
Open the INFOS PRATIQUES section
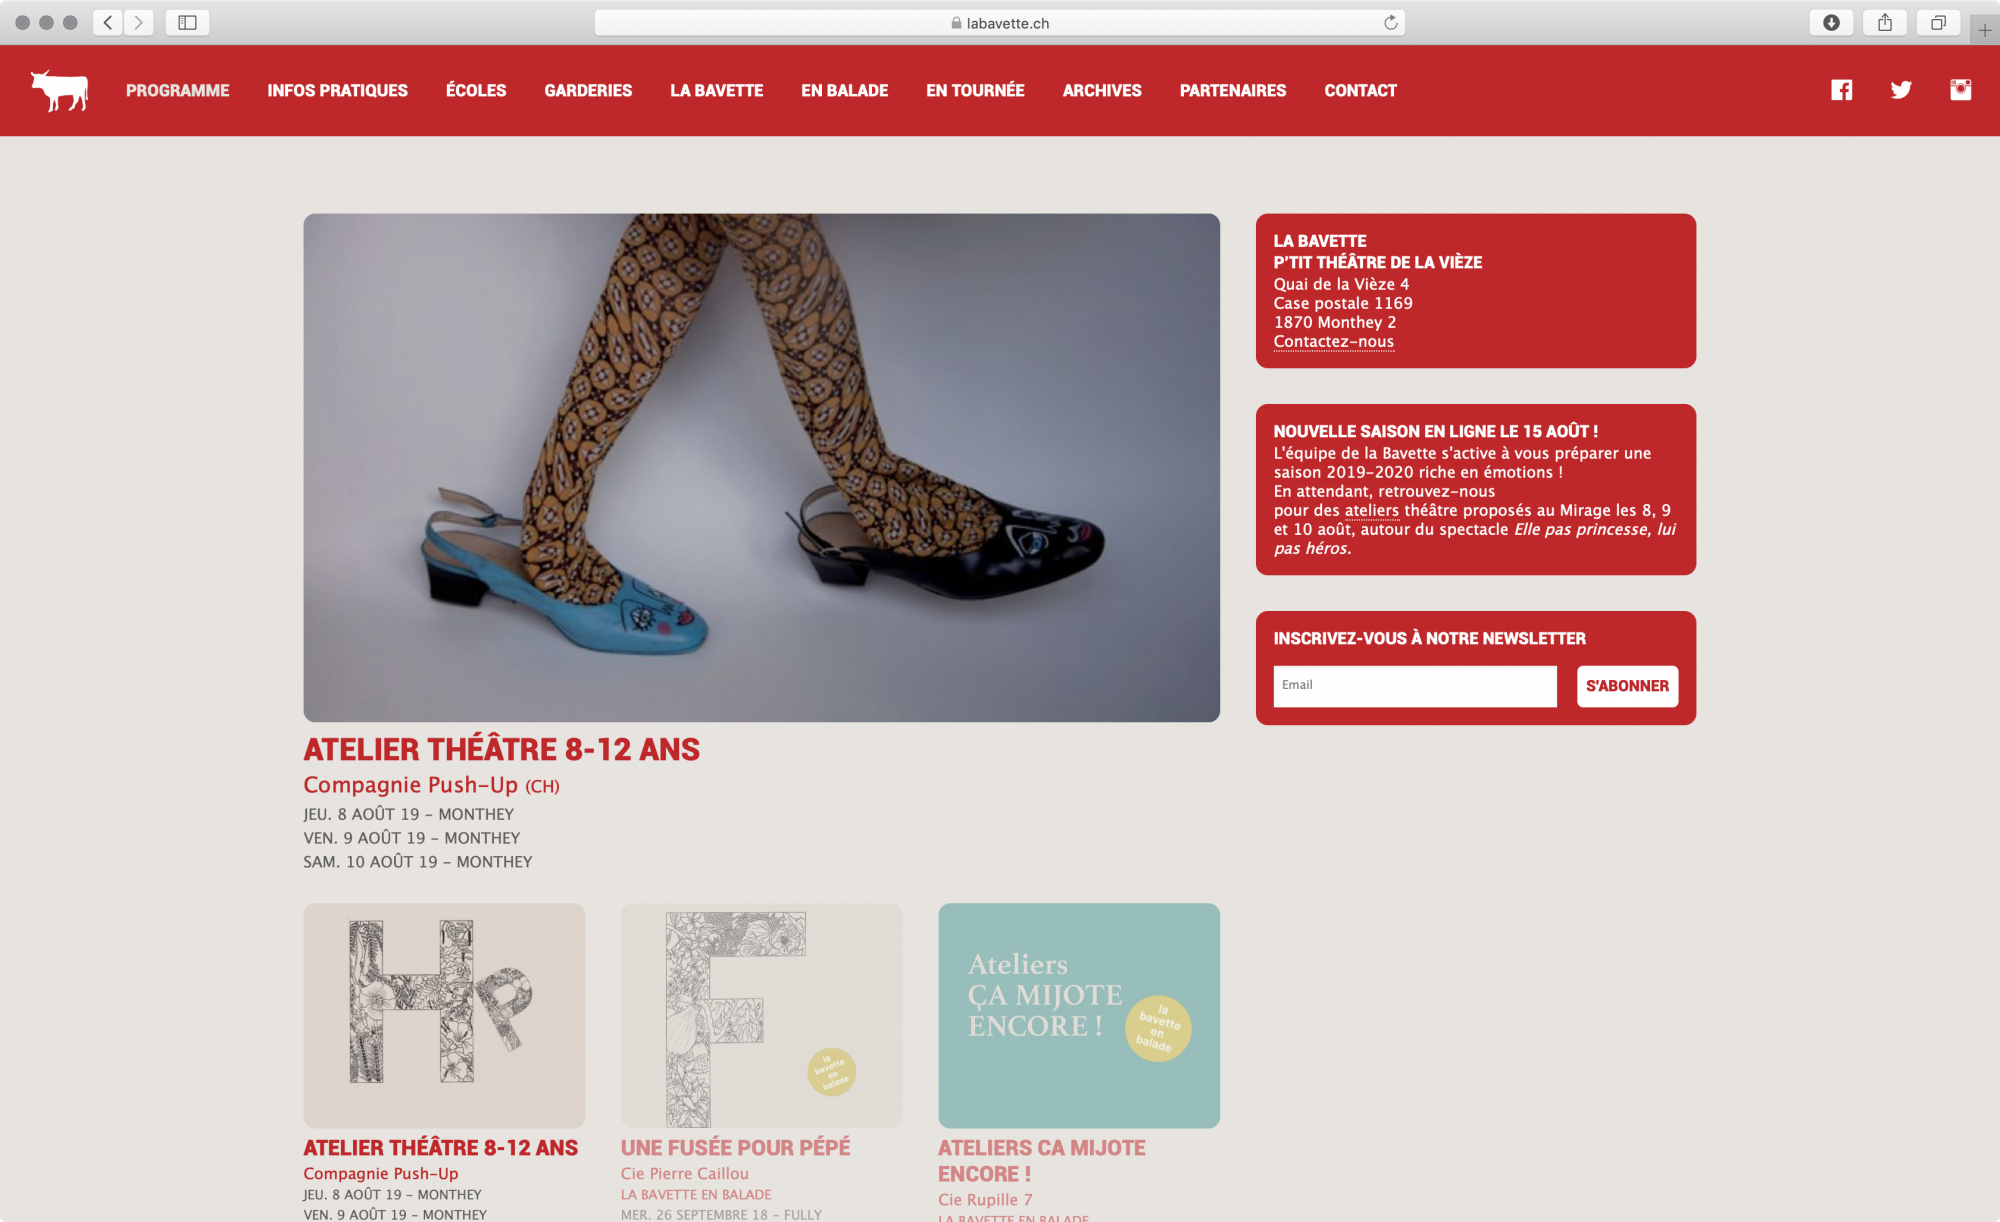click(x=337, y=90)
